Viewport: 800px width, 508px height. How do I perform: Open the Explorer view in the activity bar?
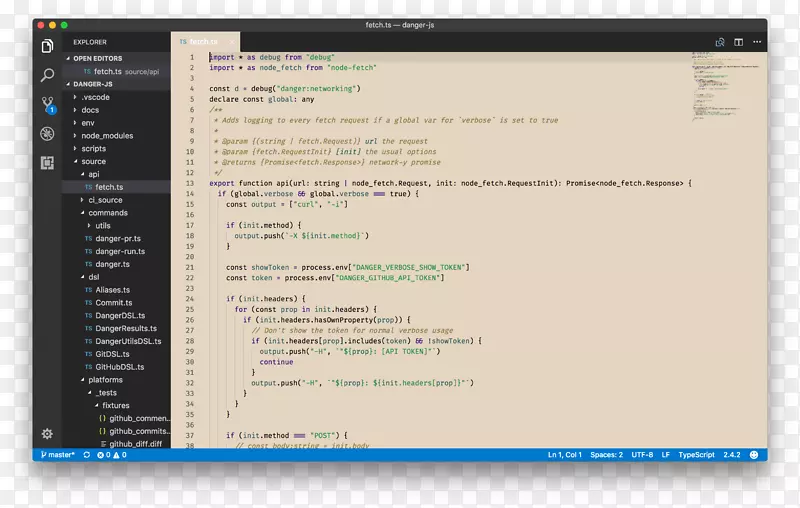47,46
